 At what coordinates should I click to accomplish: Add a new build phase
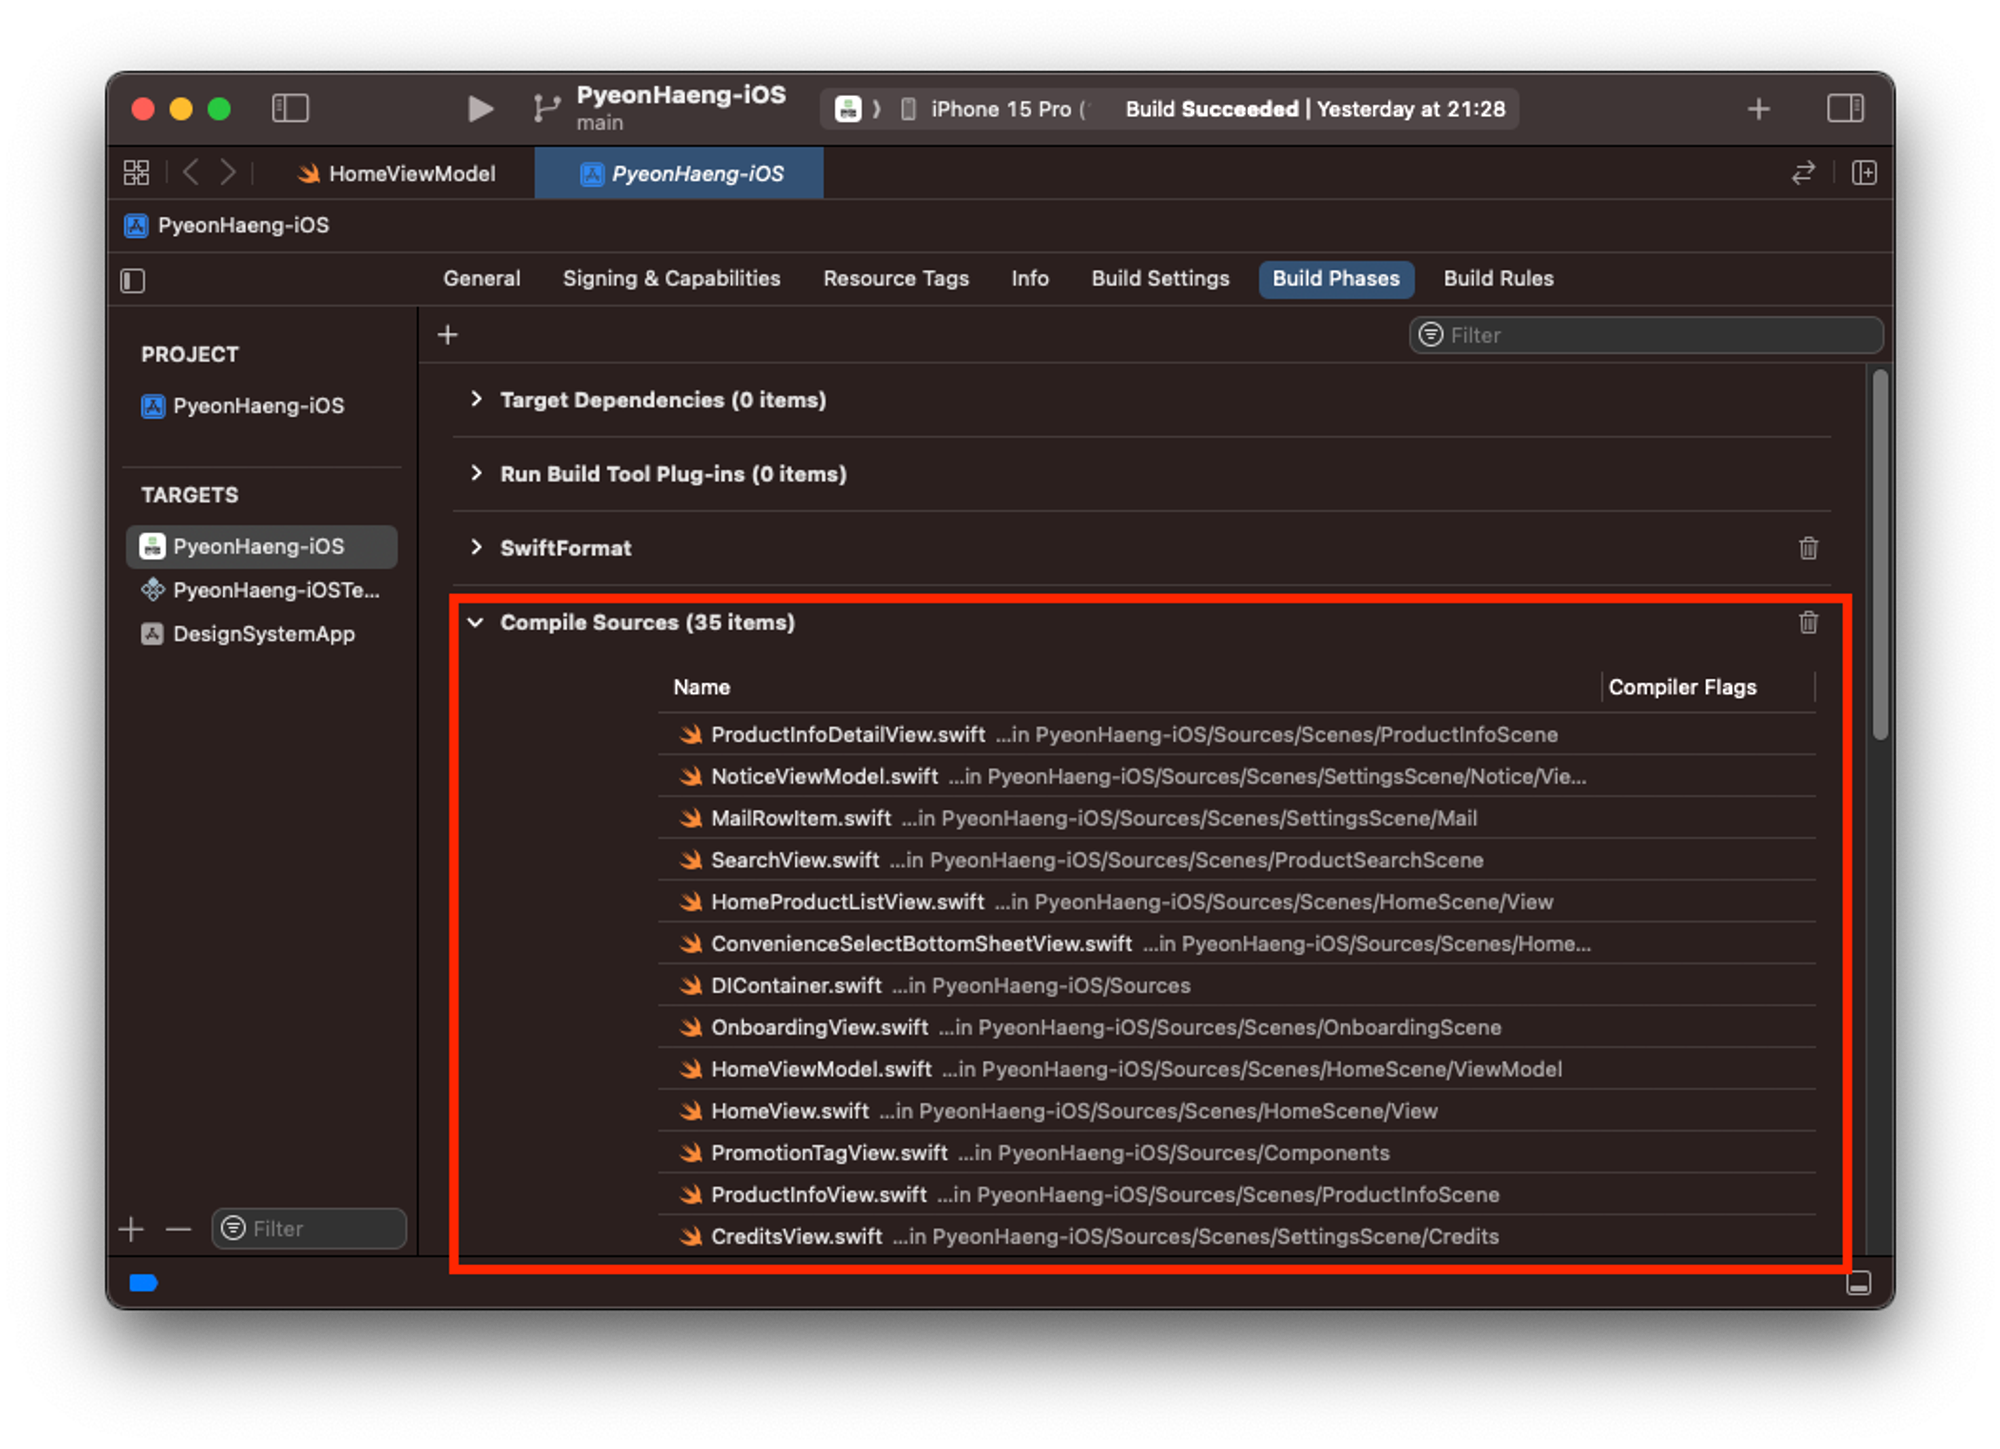[x=448, y=335]
